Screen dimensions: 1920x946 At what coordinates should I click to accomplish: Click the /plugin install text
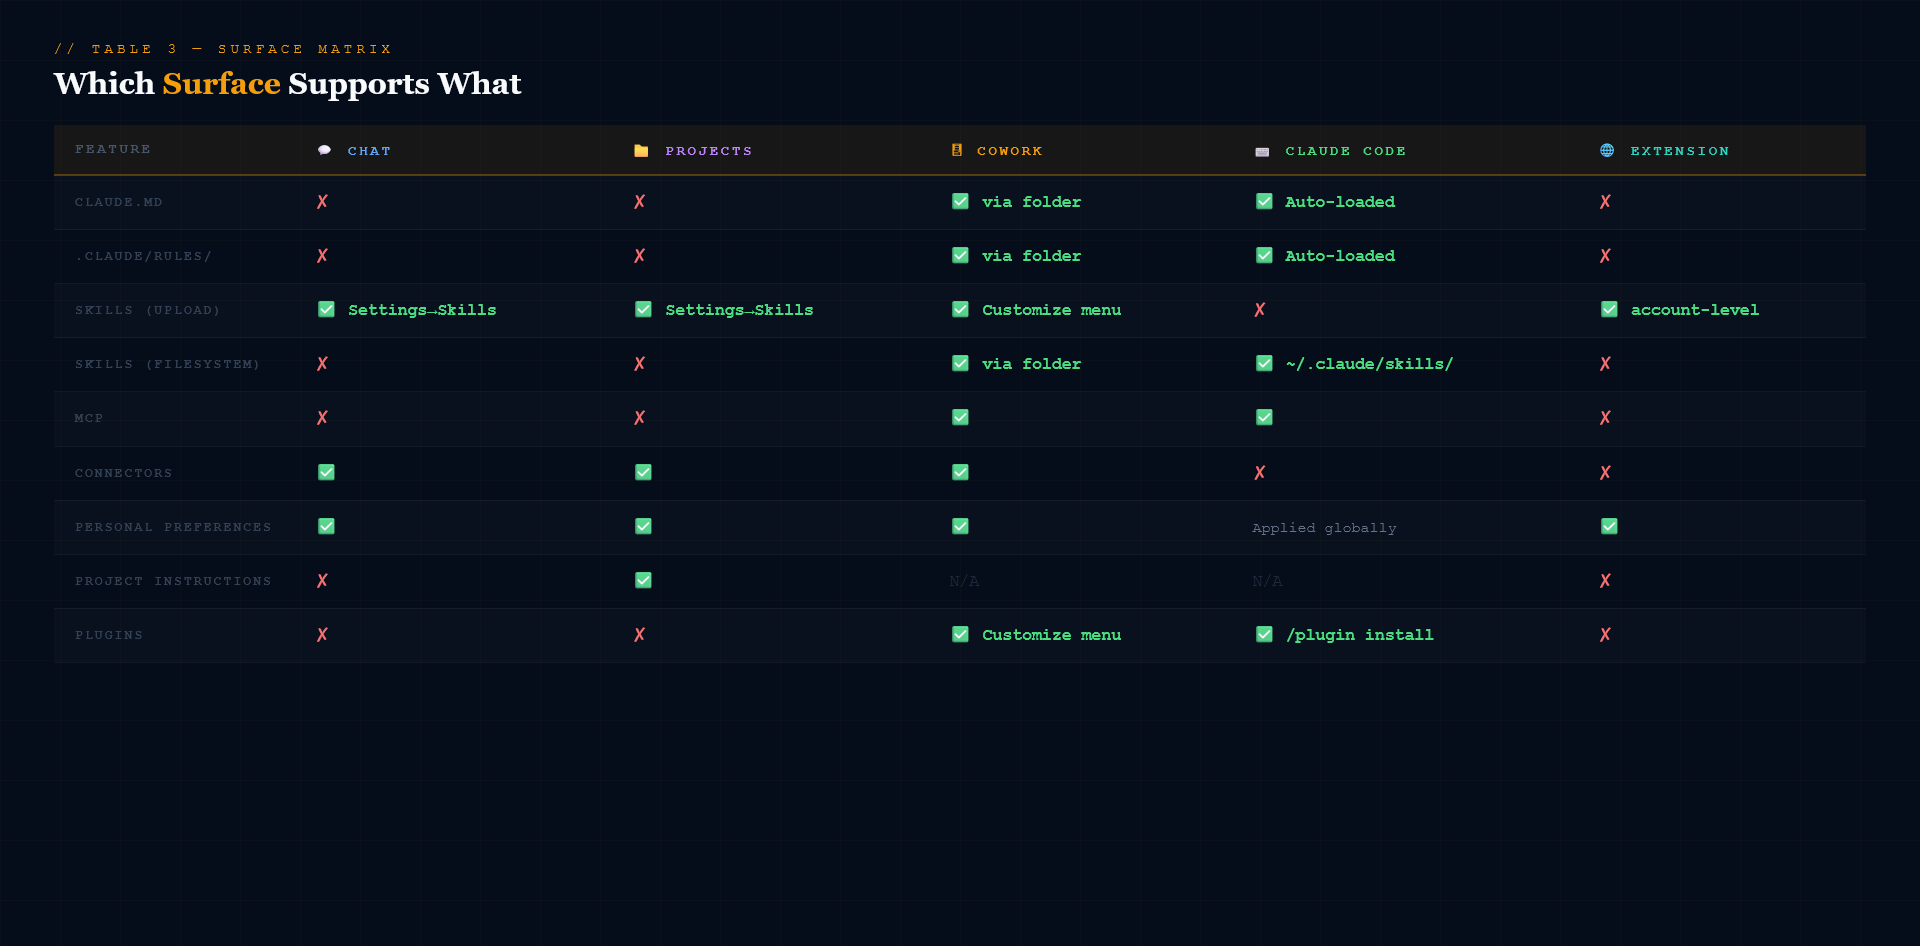tap(1359, 635)
